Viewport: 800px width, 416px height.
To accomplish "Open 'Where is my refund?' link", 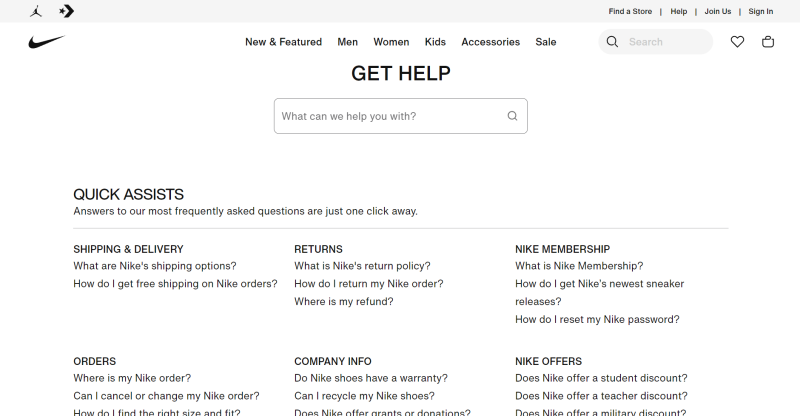I will pyautogui.click(x=343, y=302).
